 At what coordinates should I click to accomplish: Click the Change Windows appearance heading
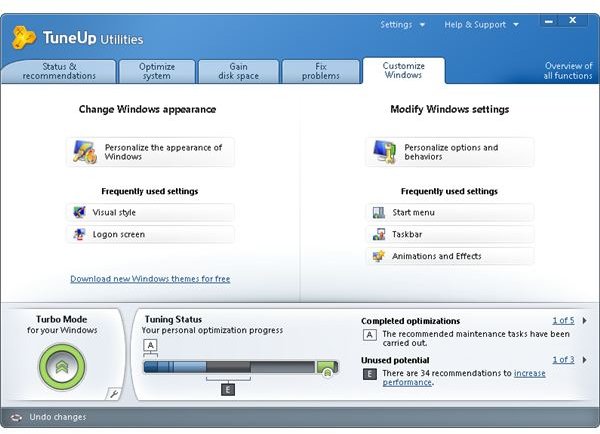click(147, 109)
